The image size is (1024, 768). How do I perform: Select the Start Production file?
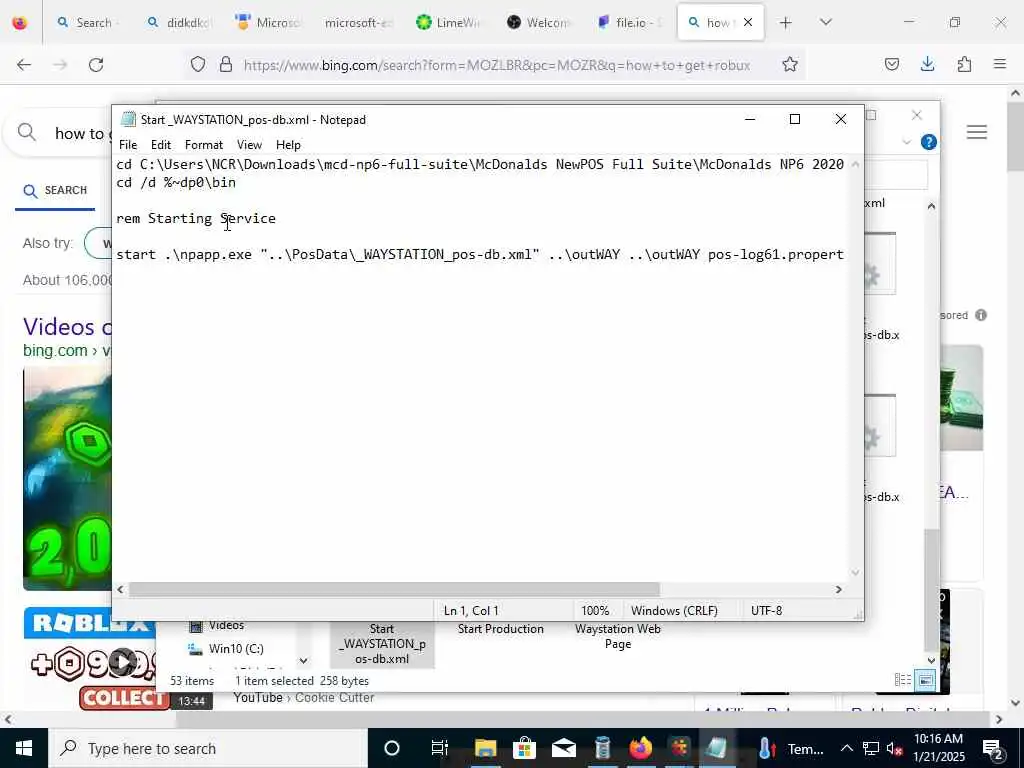pos(500,629)
